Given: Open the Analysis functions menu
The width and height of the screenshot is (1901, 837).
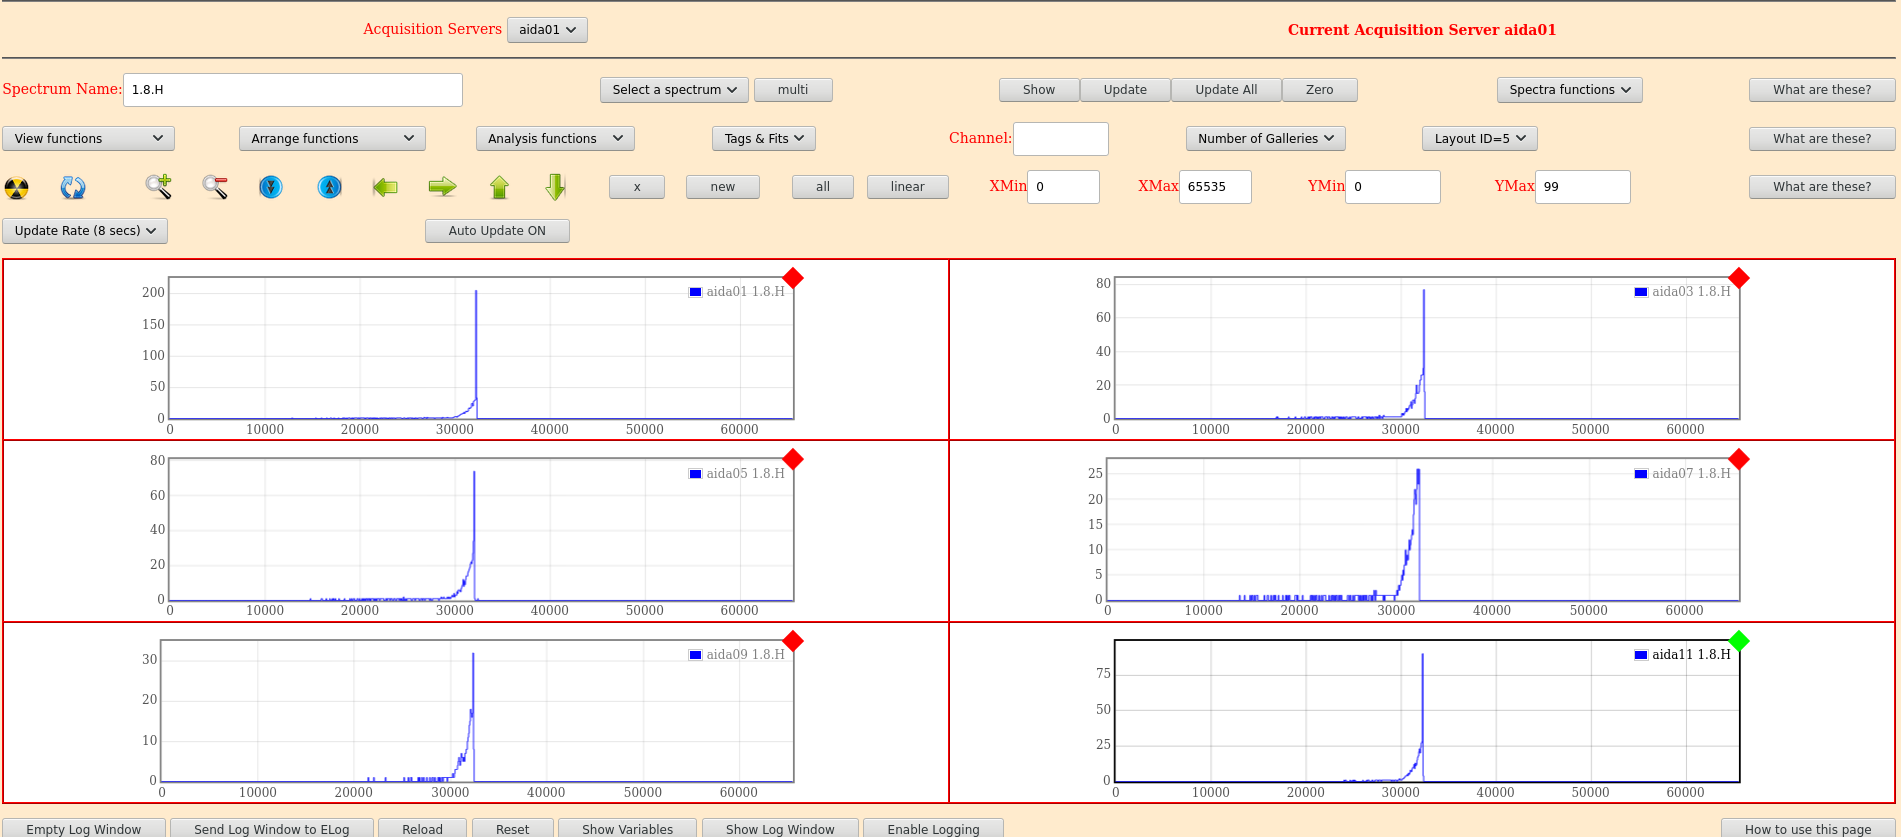Looking at the screenshot, I should tap(555, 139).
